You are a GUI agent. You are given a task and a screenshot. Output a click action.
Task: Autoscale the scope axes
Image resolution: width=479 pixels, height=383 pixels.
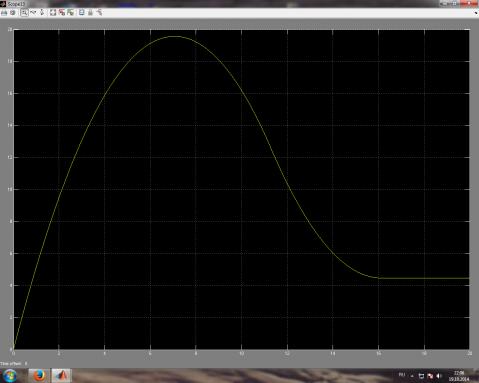pos(53,13)
